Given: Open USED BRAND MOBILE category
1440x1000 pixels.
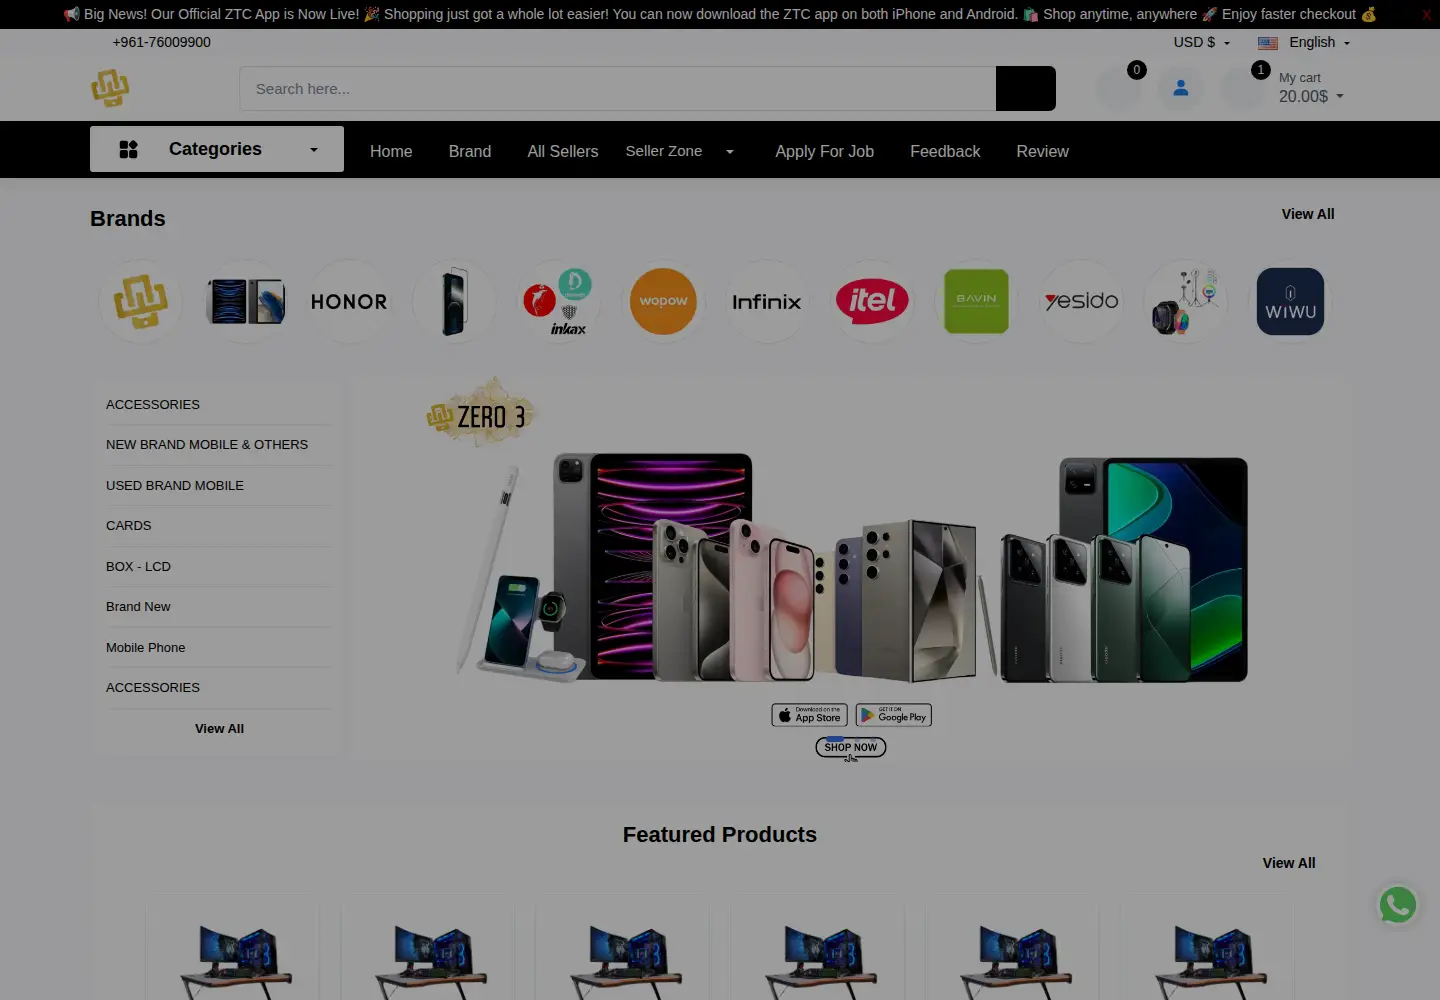Looking at the screenshot, I should [175, 485].
